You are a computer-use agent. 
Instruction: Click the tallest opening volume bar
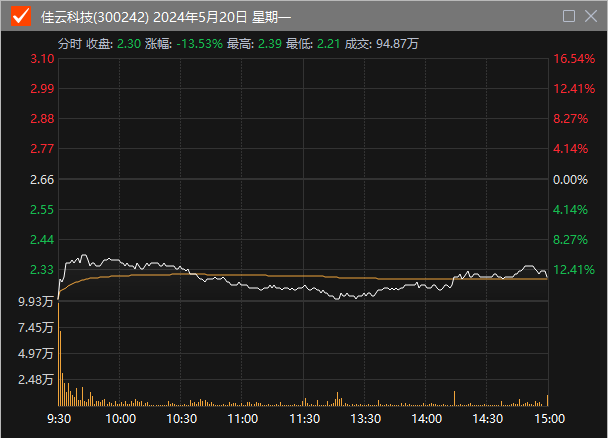pyautogui.click(x=59, y=354)
